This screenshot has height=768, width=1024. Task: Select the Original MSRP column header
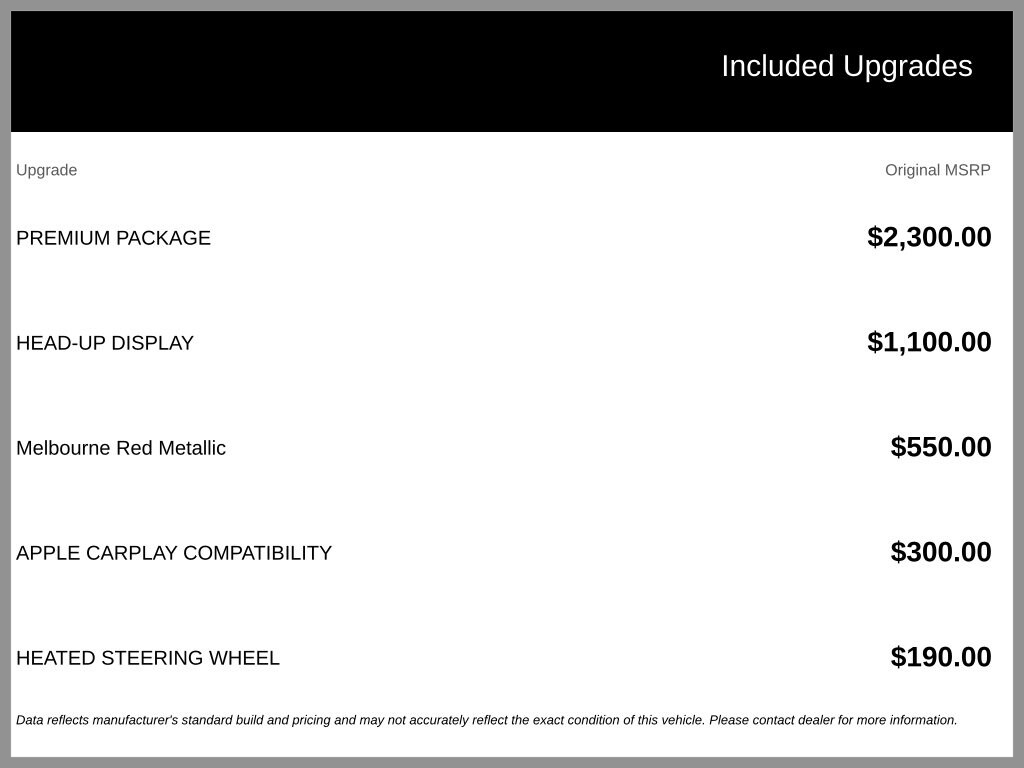click(x=937, y=170)
